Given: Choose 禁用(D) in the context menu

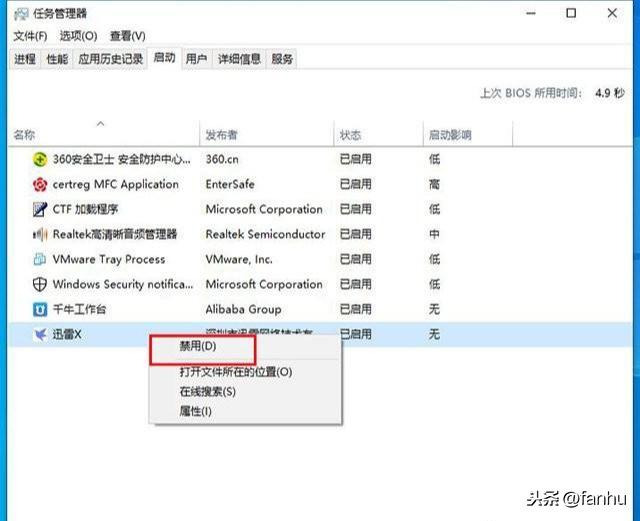Looking at the screenshot, I should pyautogui.click(x=245, y=346).
